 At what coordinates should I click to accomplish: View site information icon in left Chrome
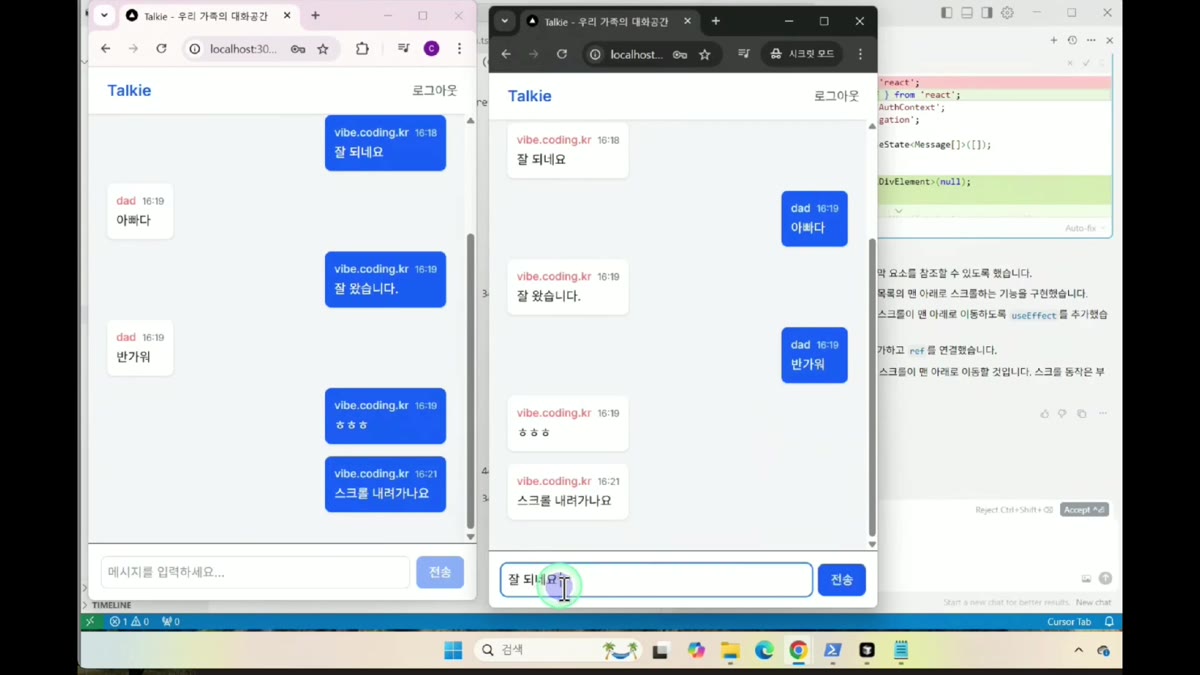(x=195, y=48)
